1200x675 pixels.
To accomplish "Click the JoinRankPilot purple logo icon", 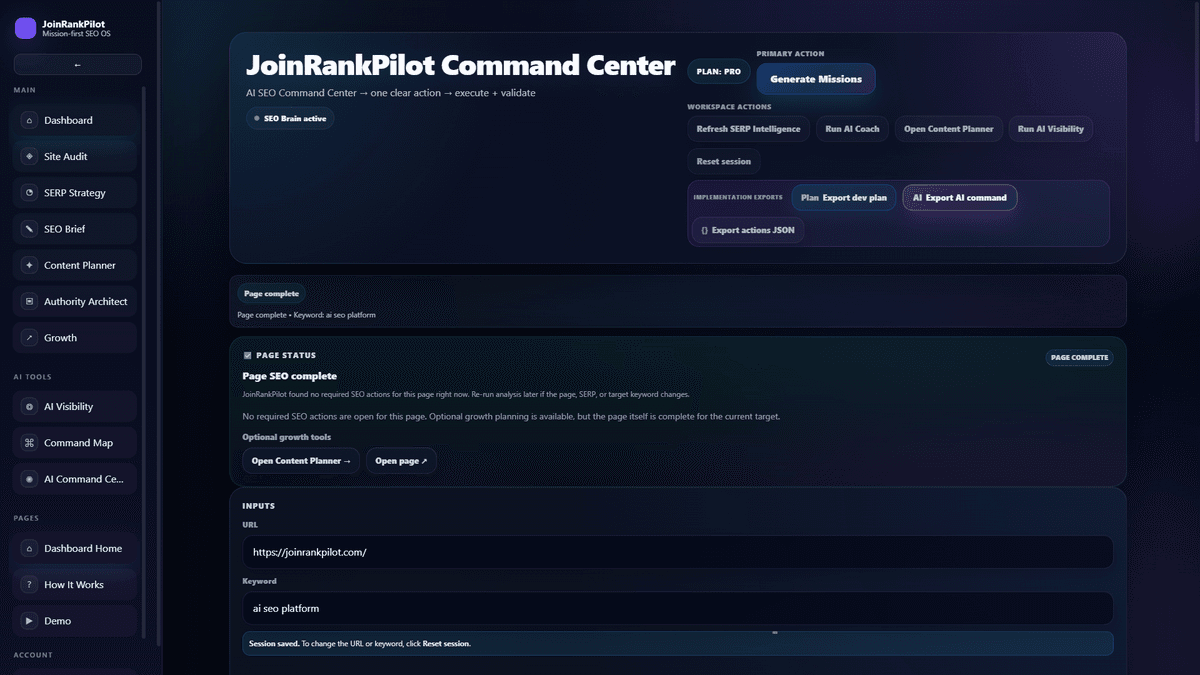I will pos(25,28).
